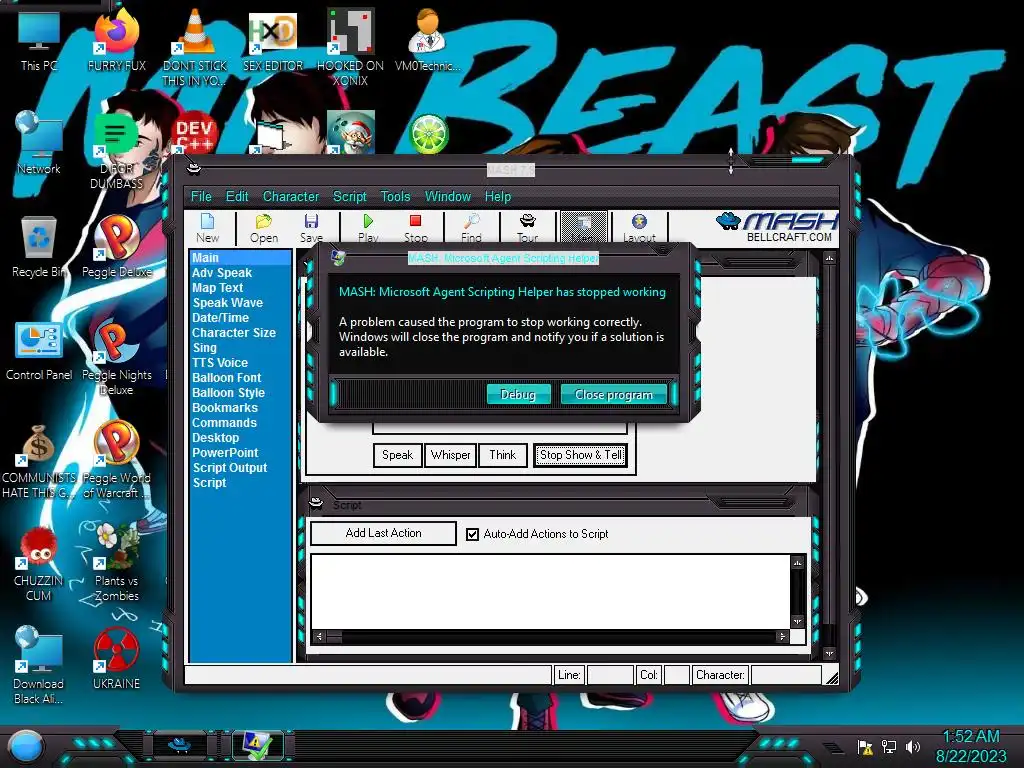The image size is (1024, 768).
Task: Click the Debug button
Action: [x=519, y=394]
